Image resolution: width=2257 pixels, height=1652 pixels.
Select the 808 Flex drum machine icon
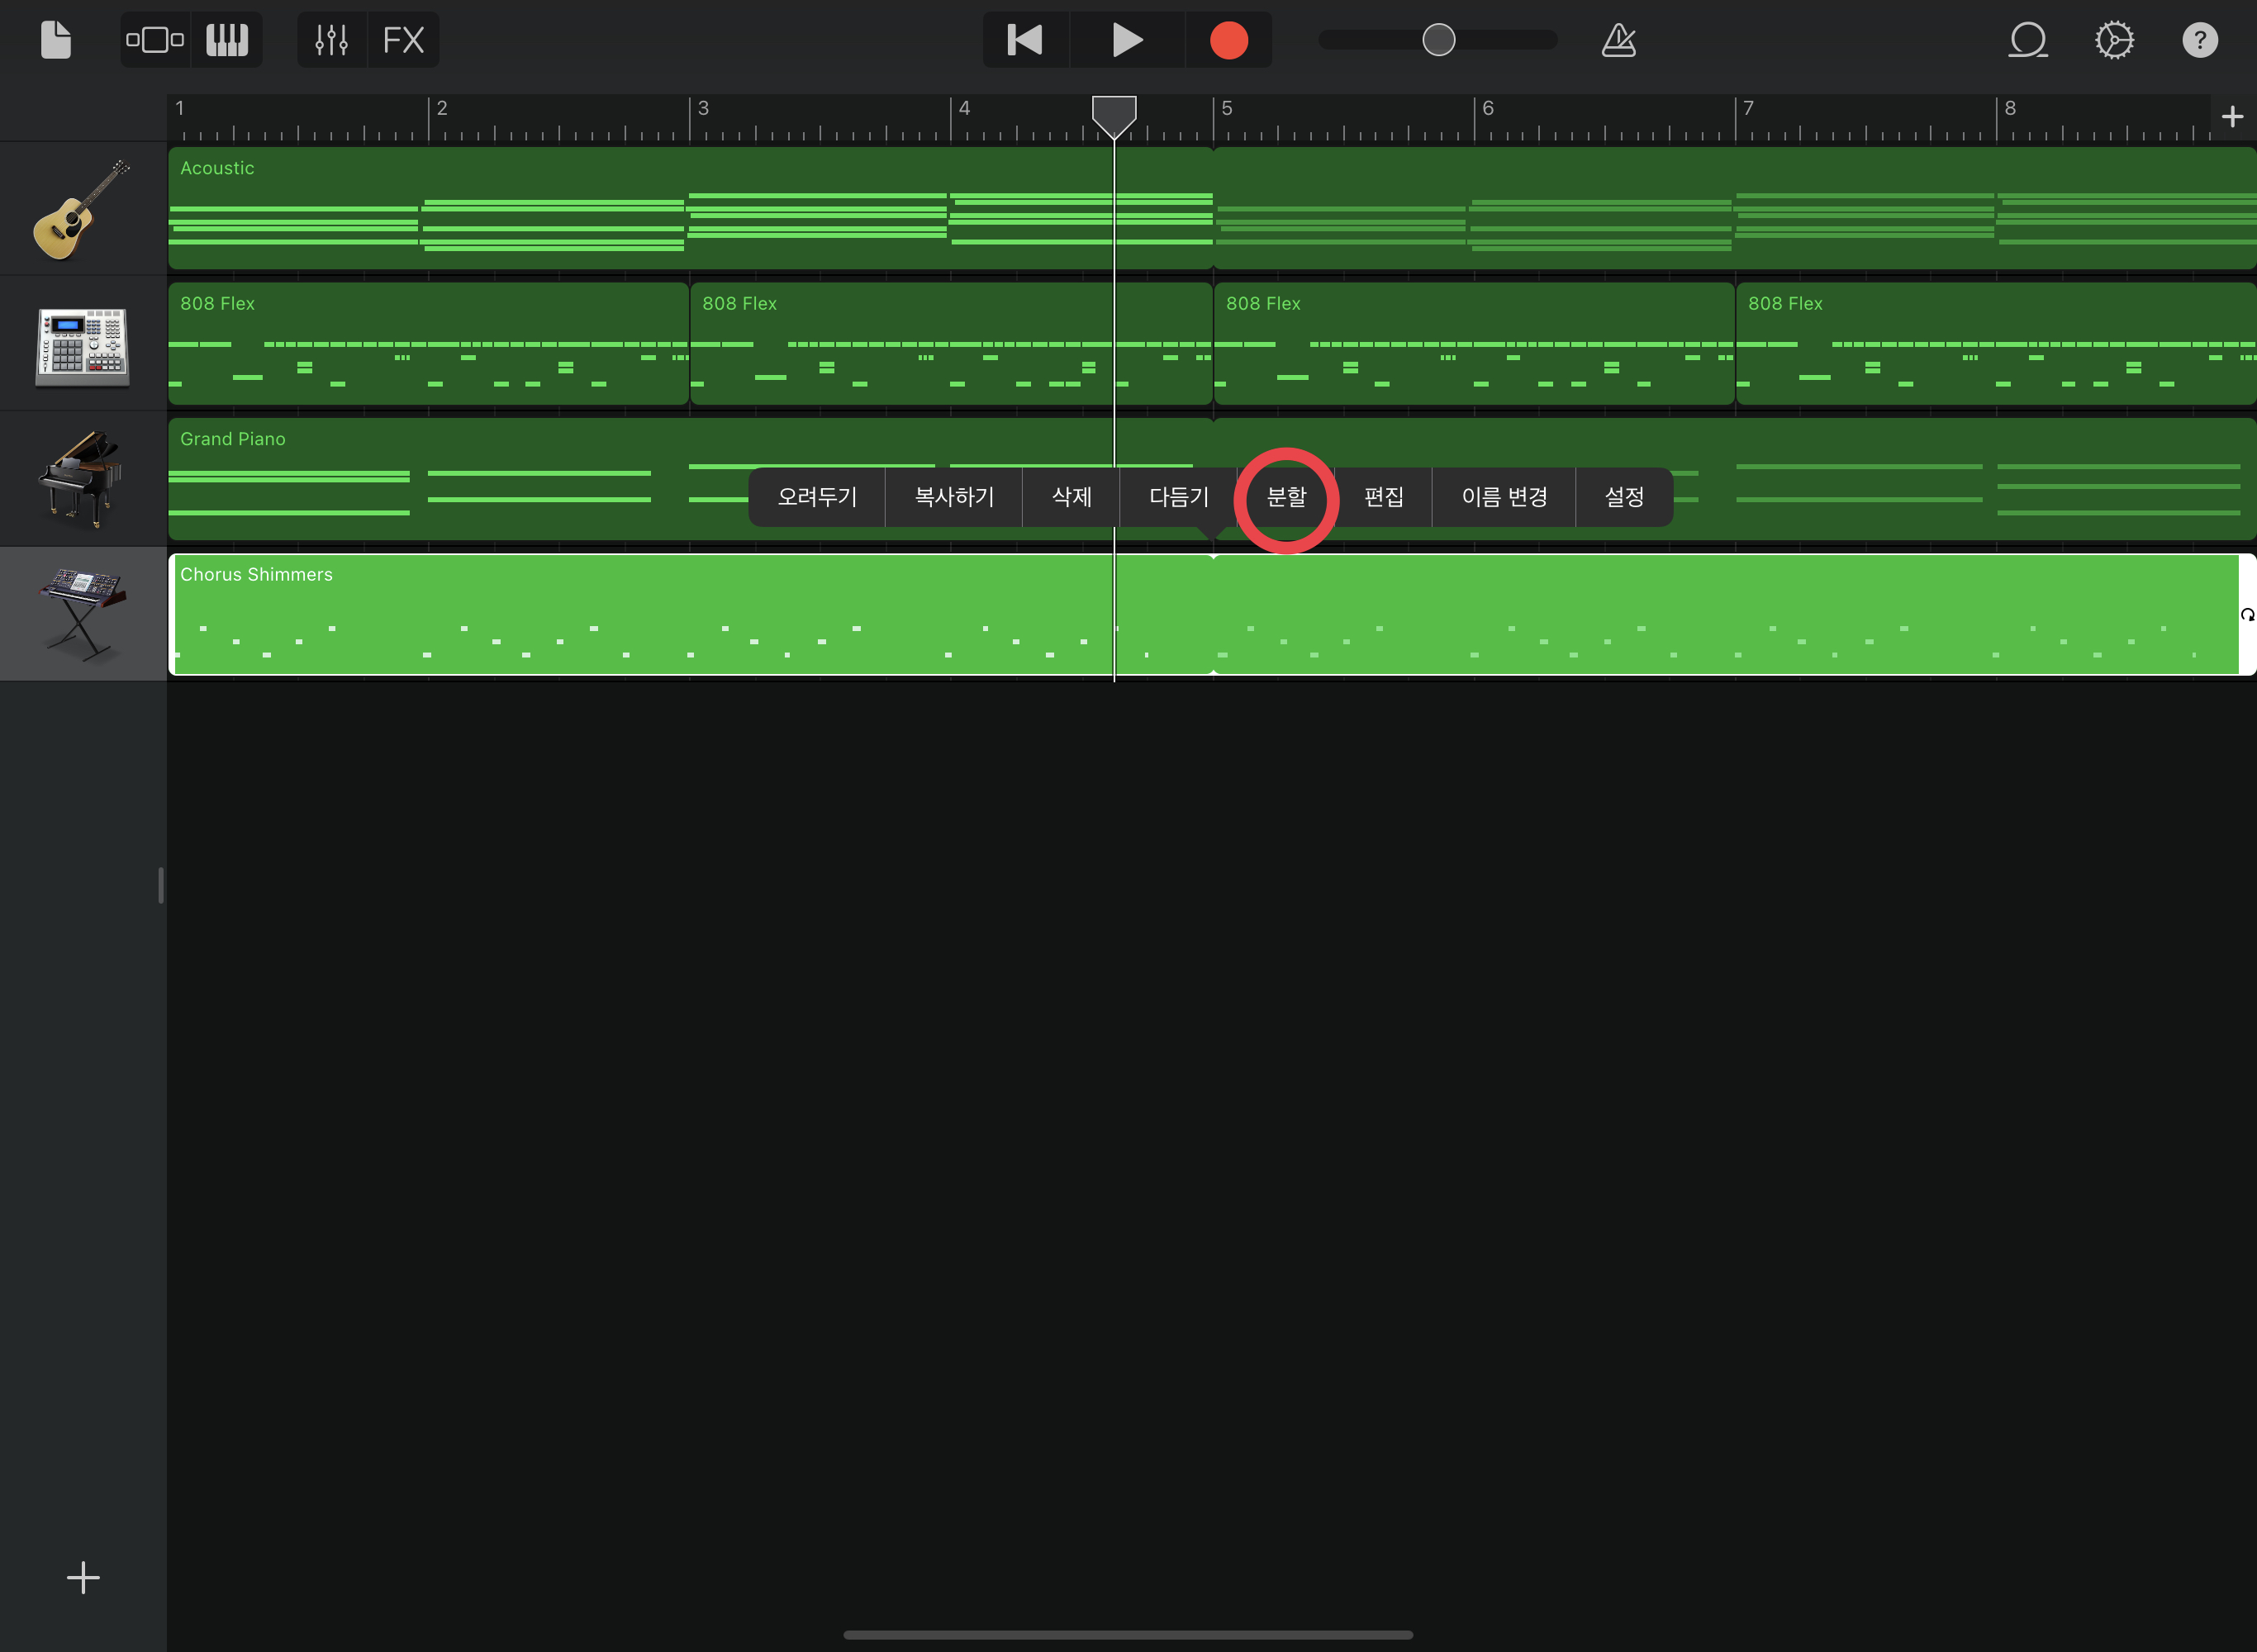82,345
